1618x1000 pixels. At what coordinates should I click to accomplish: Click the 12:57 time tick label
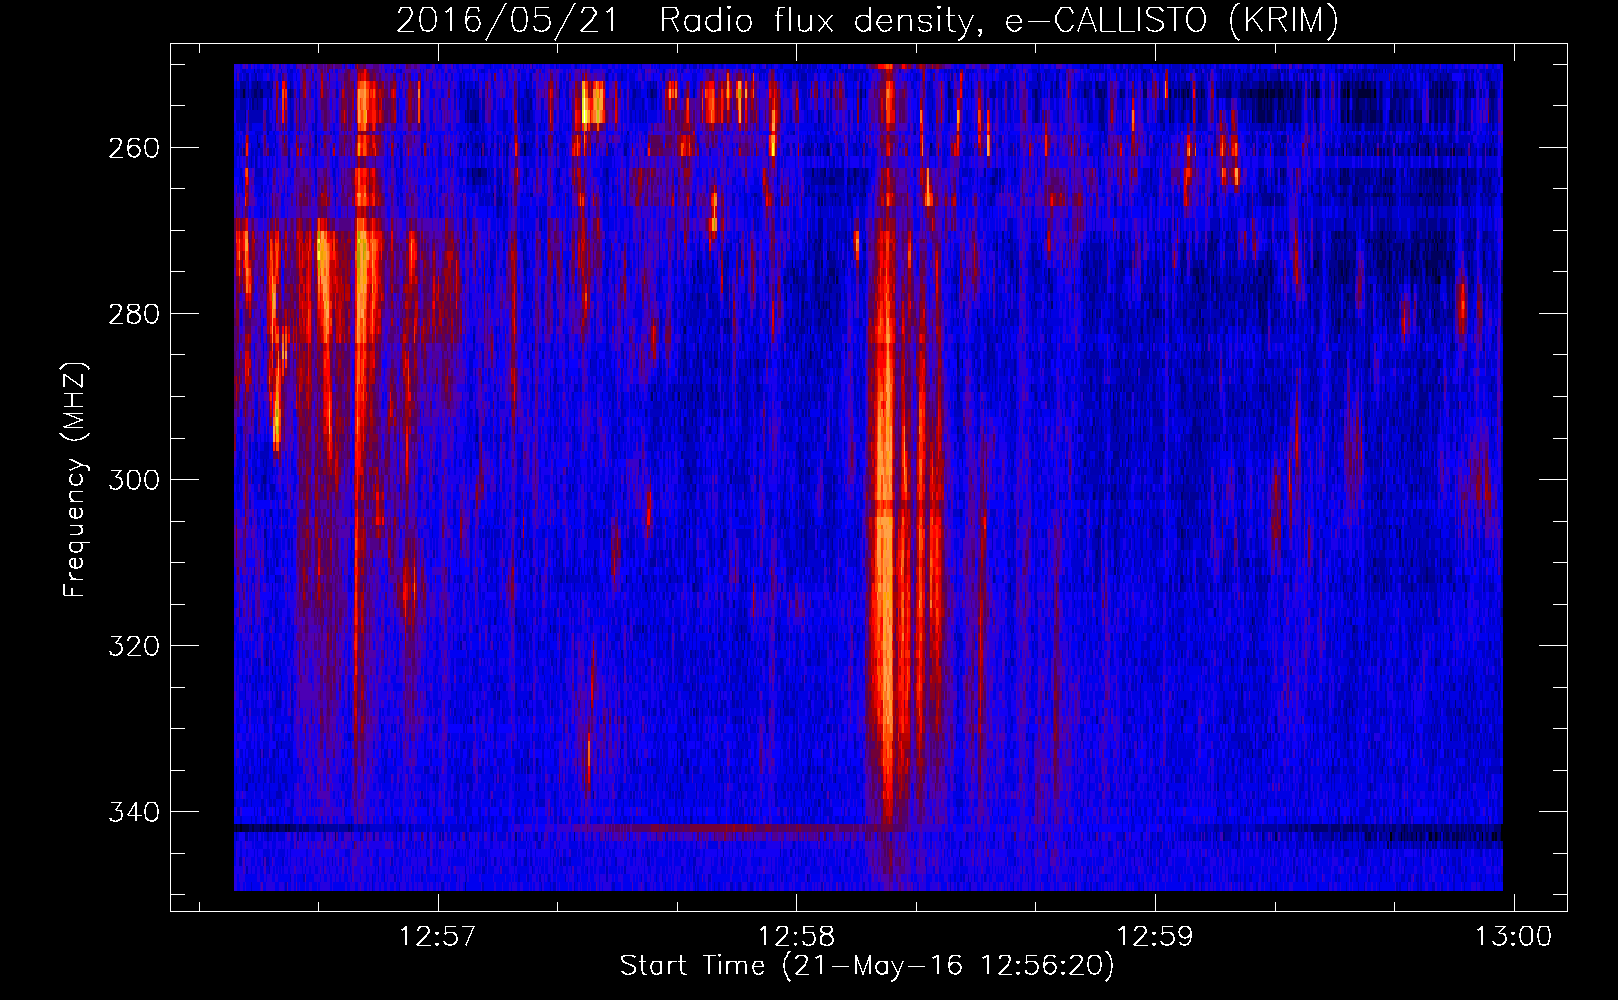click(437, 937)
